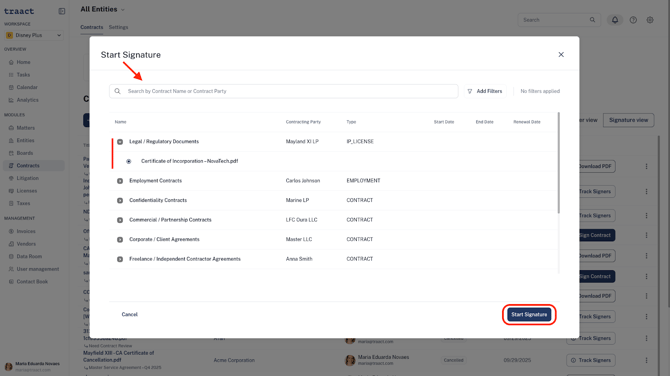The height and width of the screenshot is (376, 670).
Task: Expand Employment Contracts row
Action: [120, 181]
